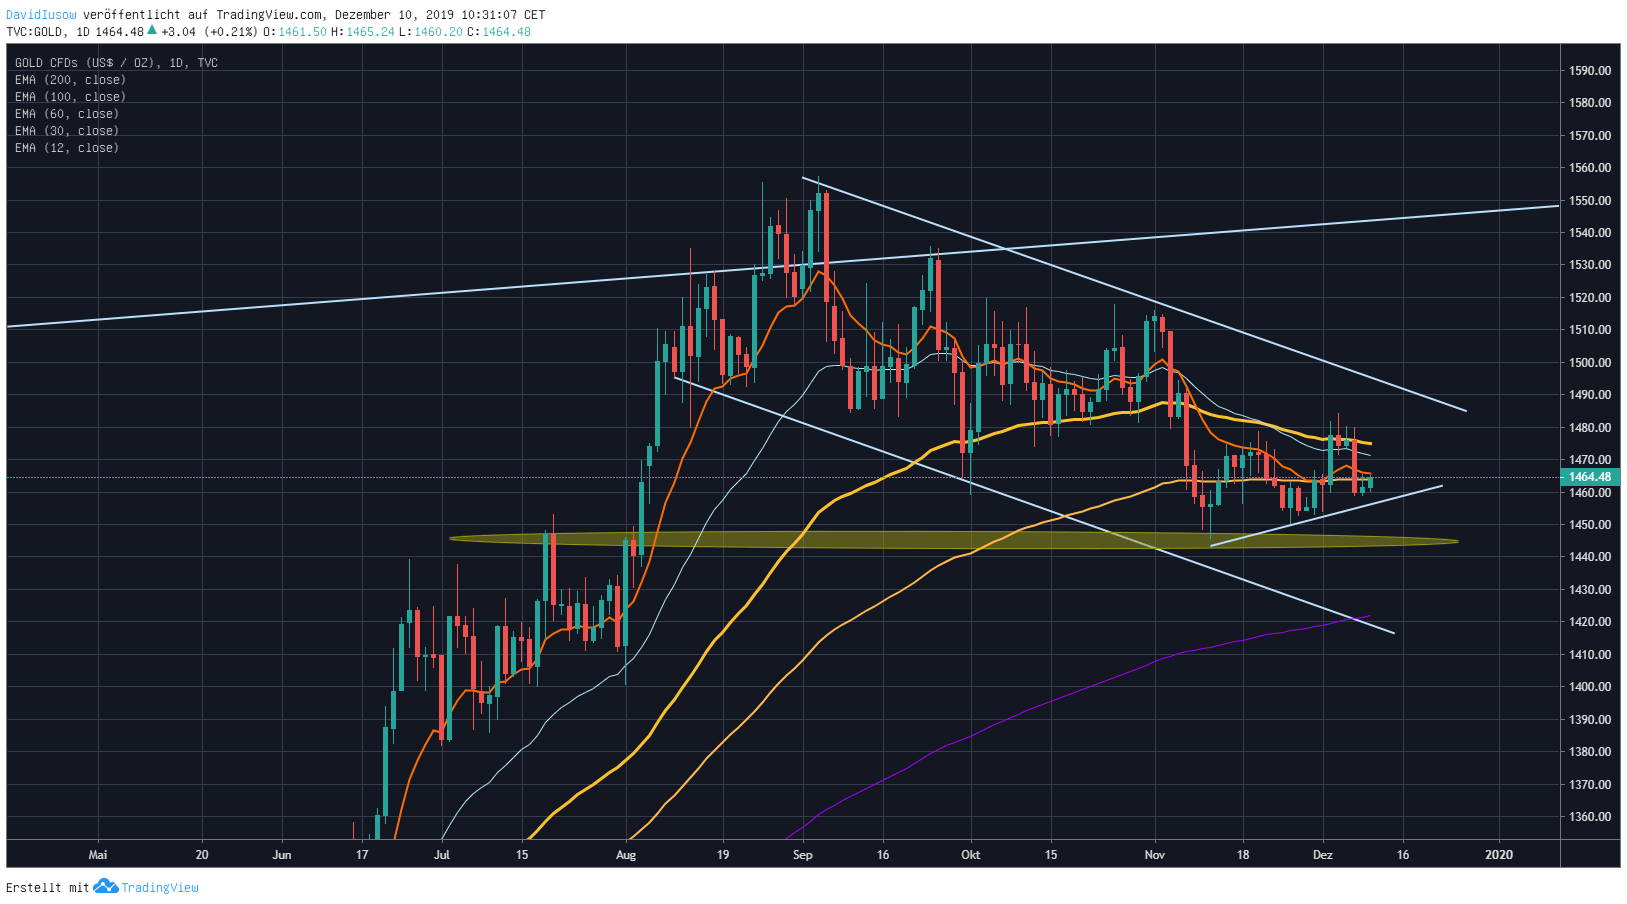The height and width of the screenshot is (904, 1627).
Task: Click the 1420.00 price axis label
Action: tap(1590, 622)
